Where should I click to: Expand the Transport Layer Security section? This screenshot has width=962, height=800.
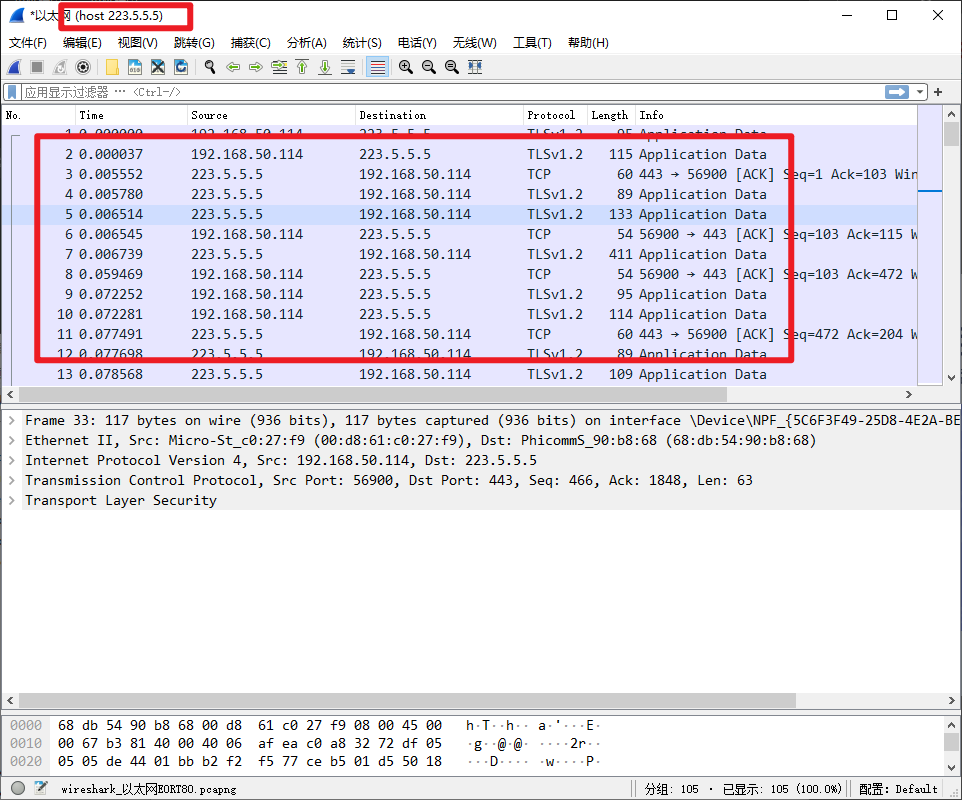tap(11, 500)
